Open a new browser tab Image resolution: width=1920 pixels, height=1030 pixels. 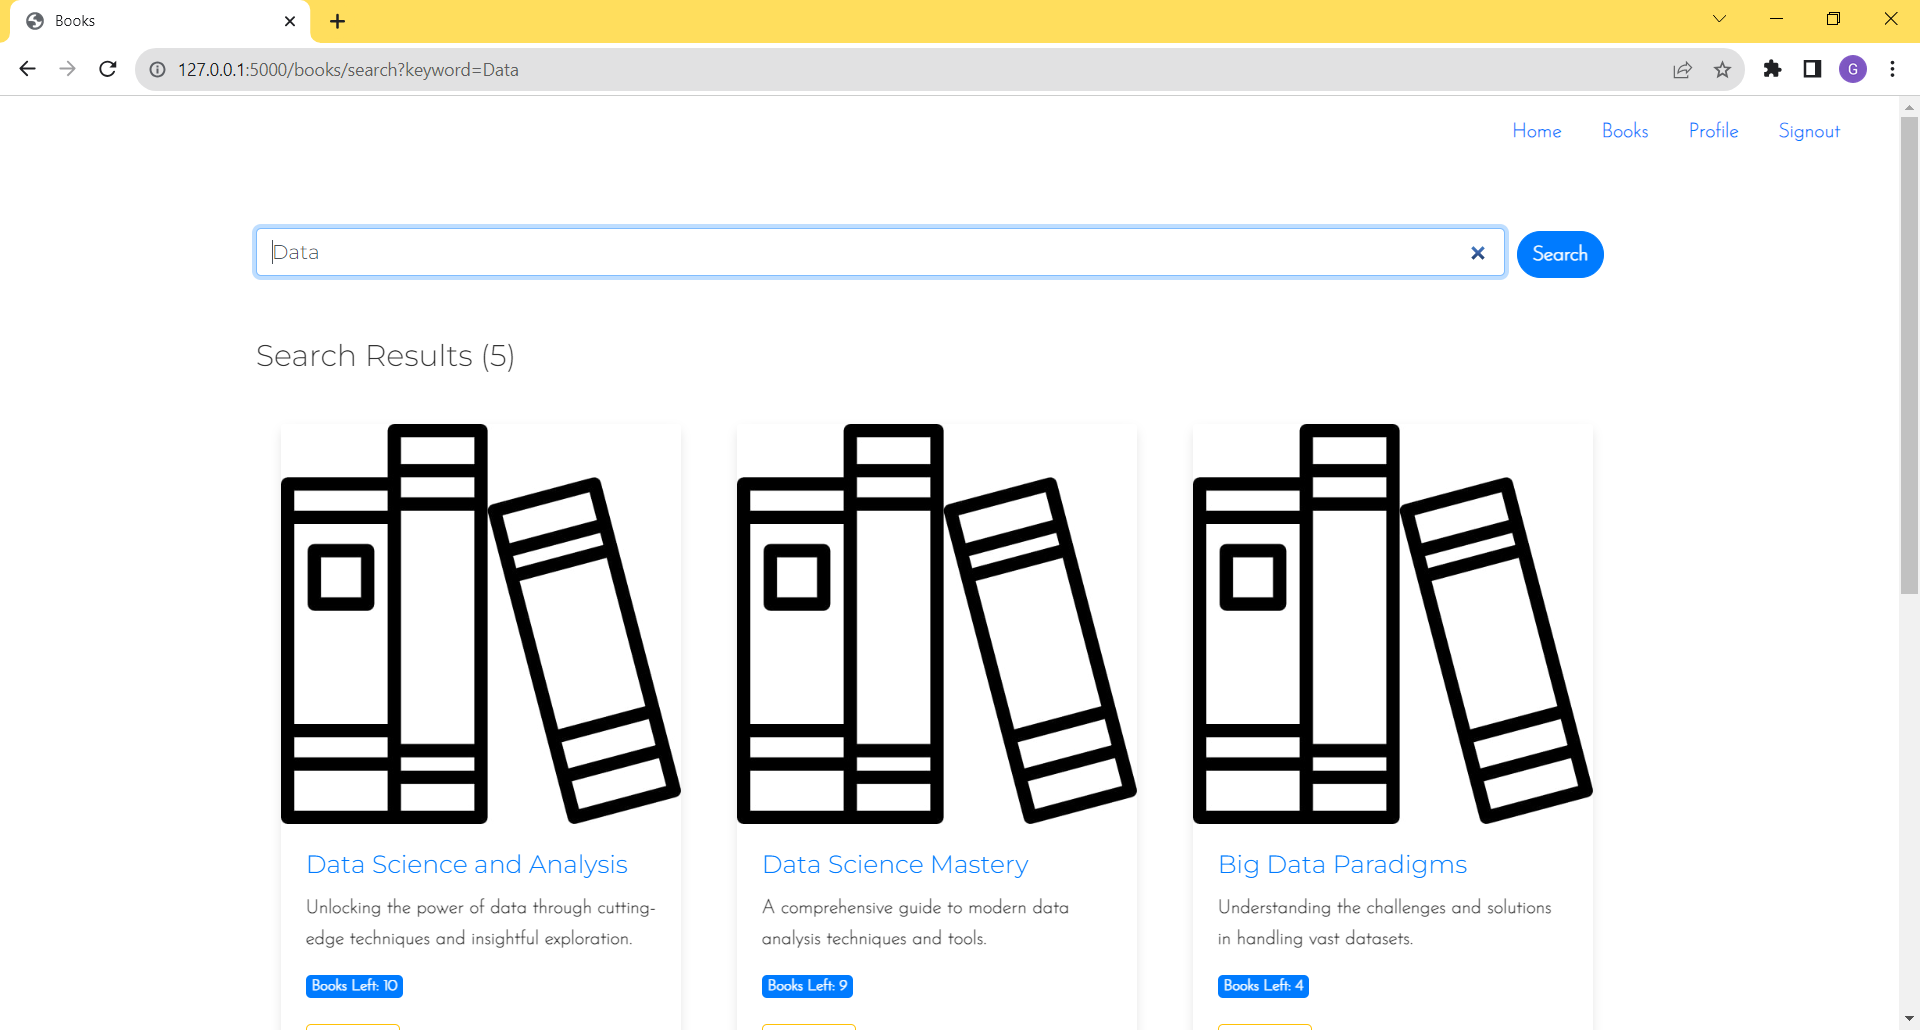338,21
